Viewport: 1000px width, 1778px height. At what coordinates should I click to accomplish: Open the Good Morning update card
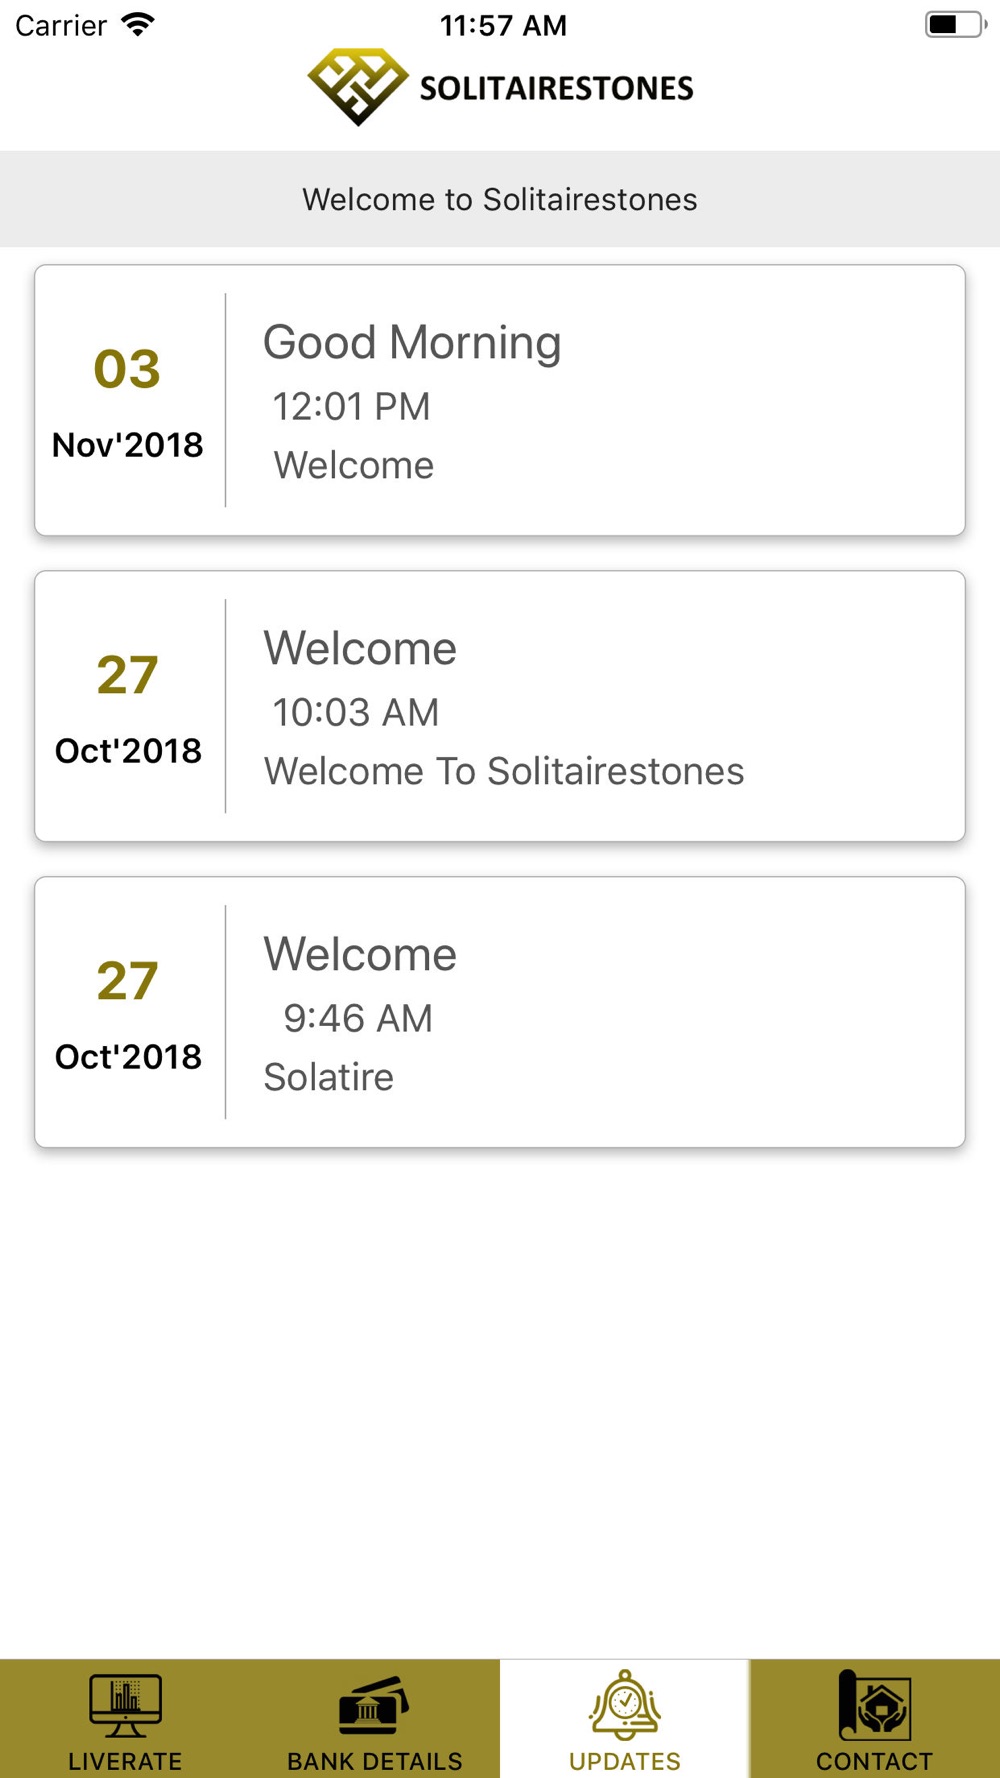click(500, 400)
